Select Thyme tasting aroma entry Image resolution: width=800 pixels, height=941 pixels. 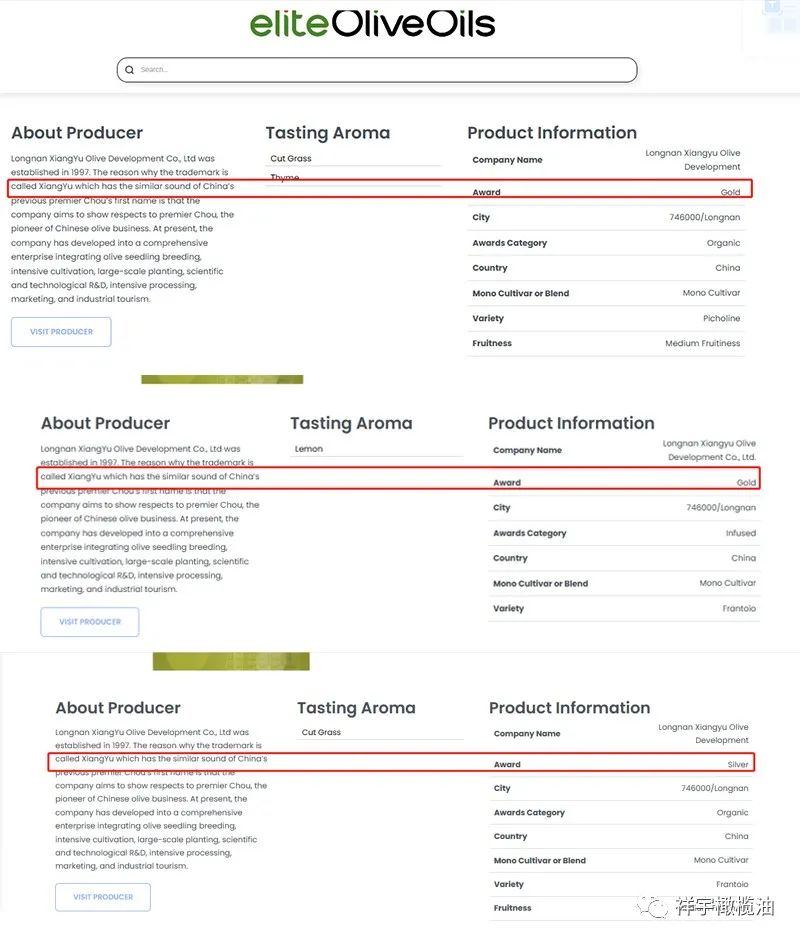(285, 178)
